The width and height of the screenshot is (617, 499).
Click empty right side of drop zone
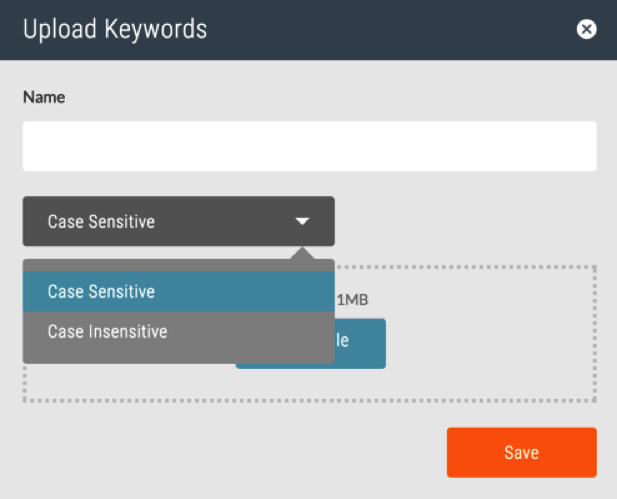[x=490, y=335]
